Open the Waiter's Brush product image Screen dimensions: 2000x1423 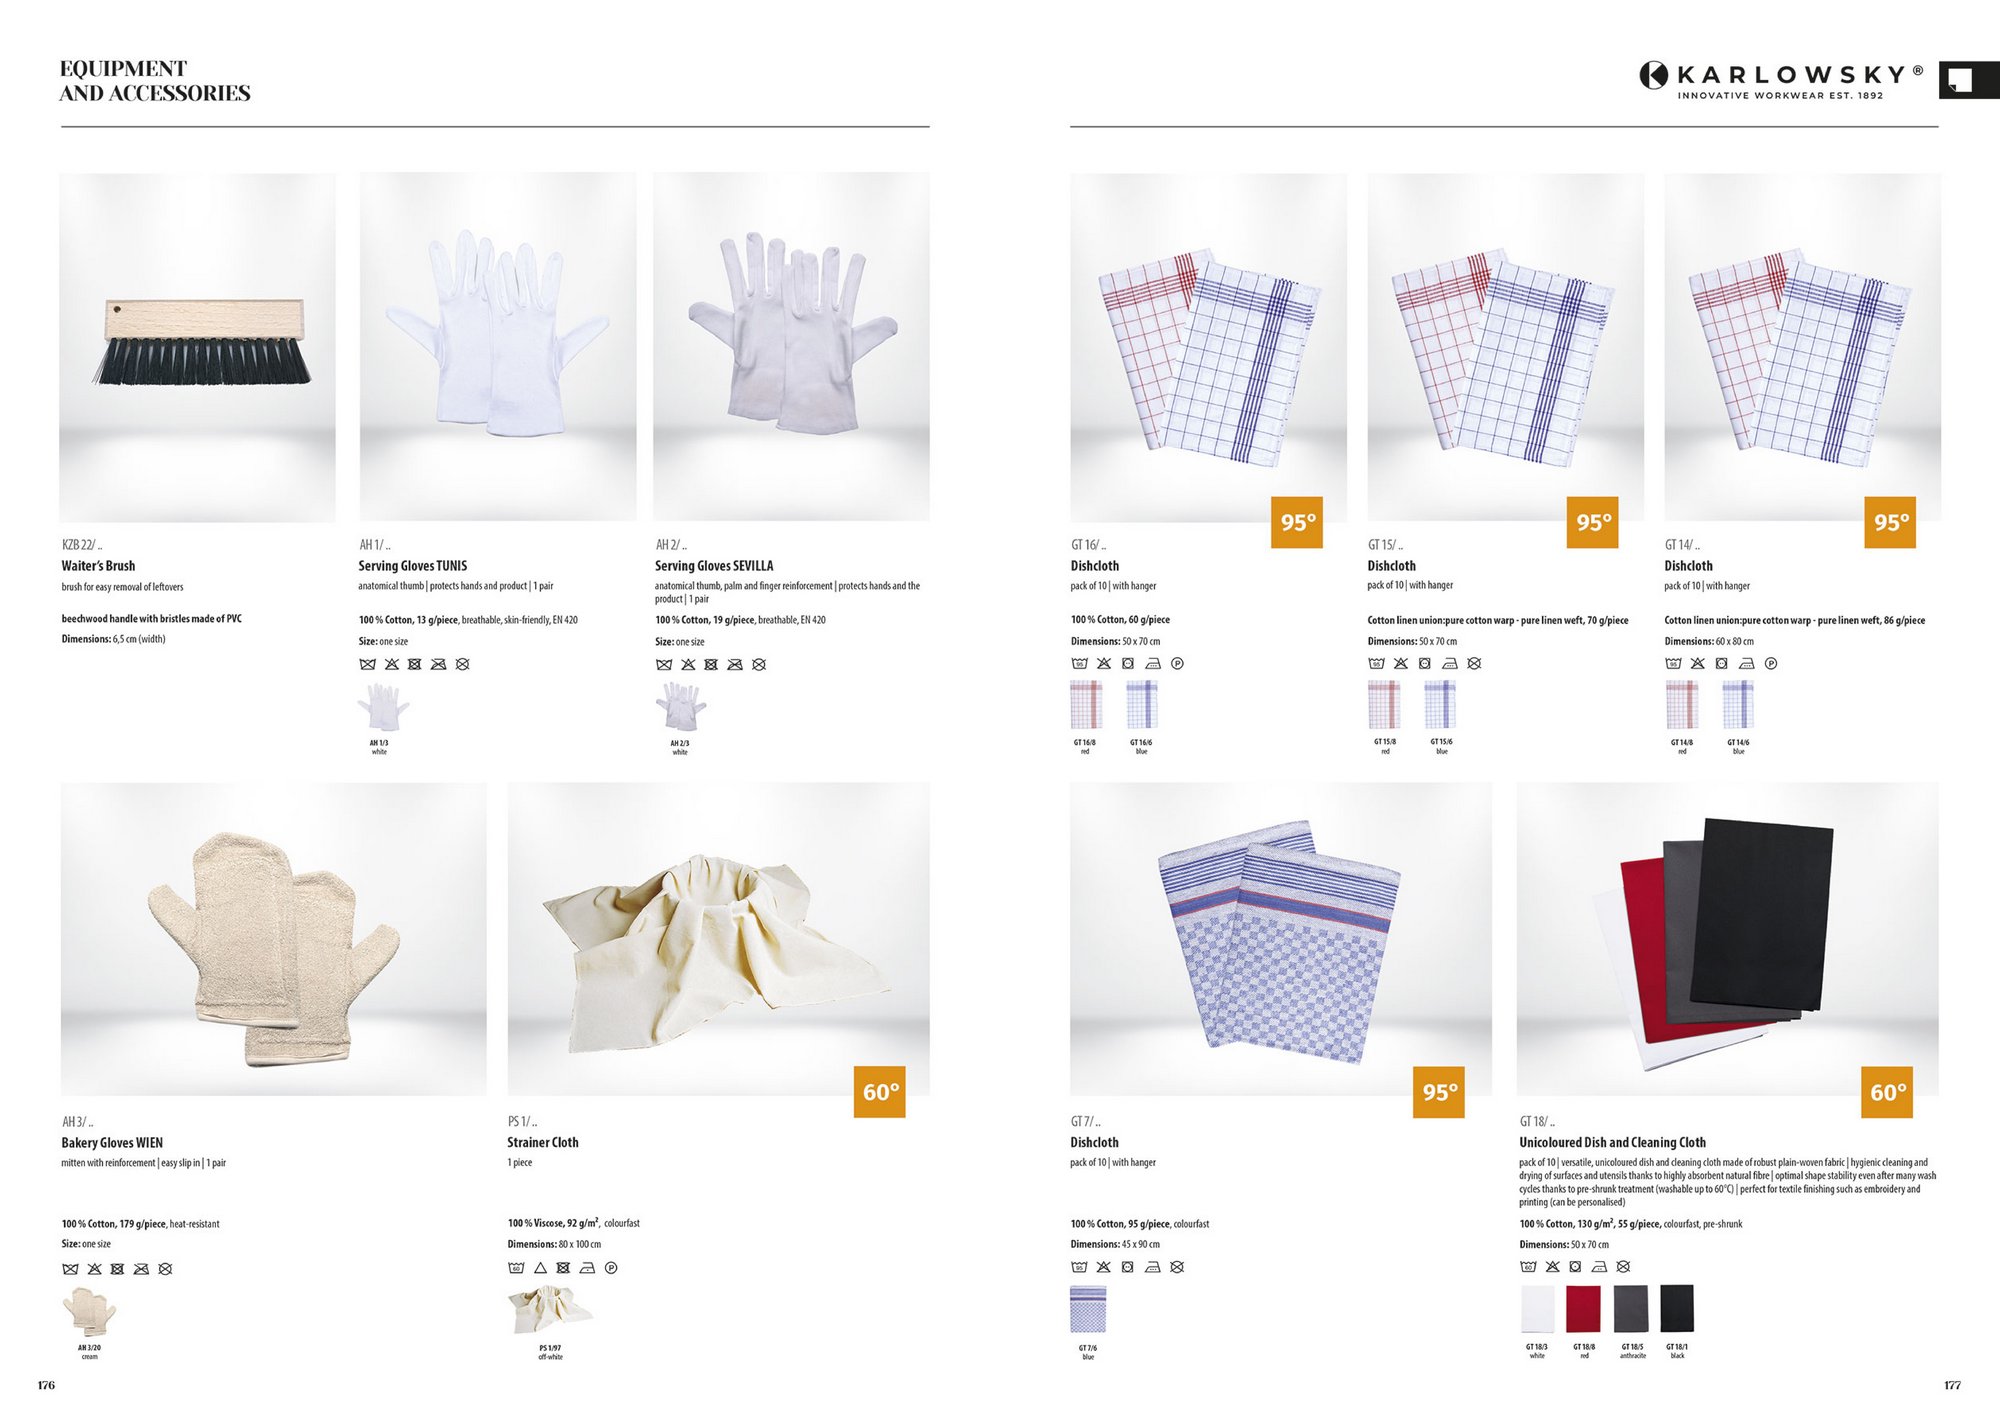pyautogui.click(x=198, y=347)
